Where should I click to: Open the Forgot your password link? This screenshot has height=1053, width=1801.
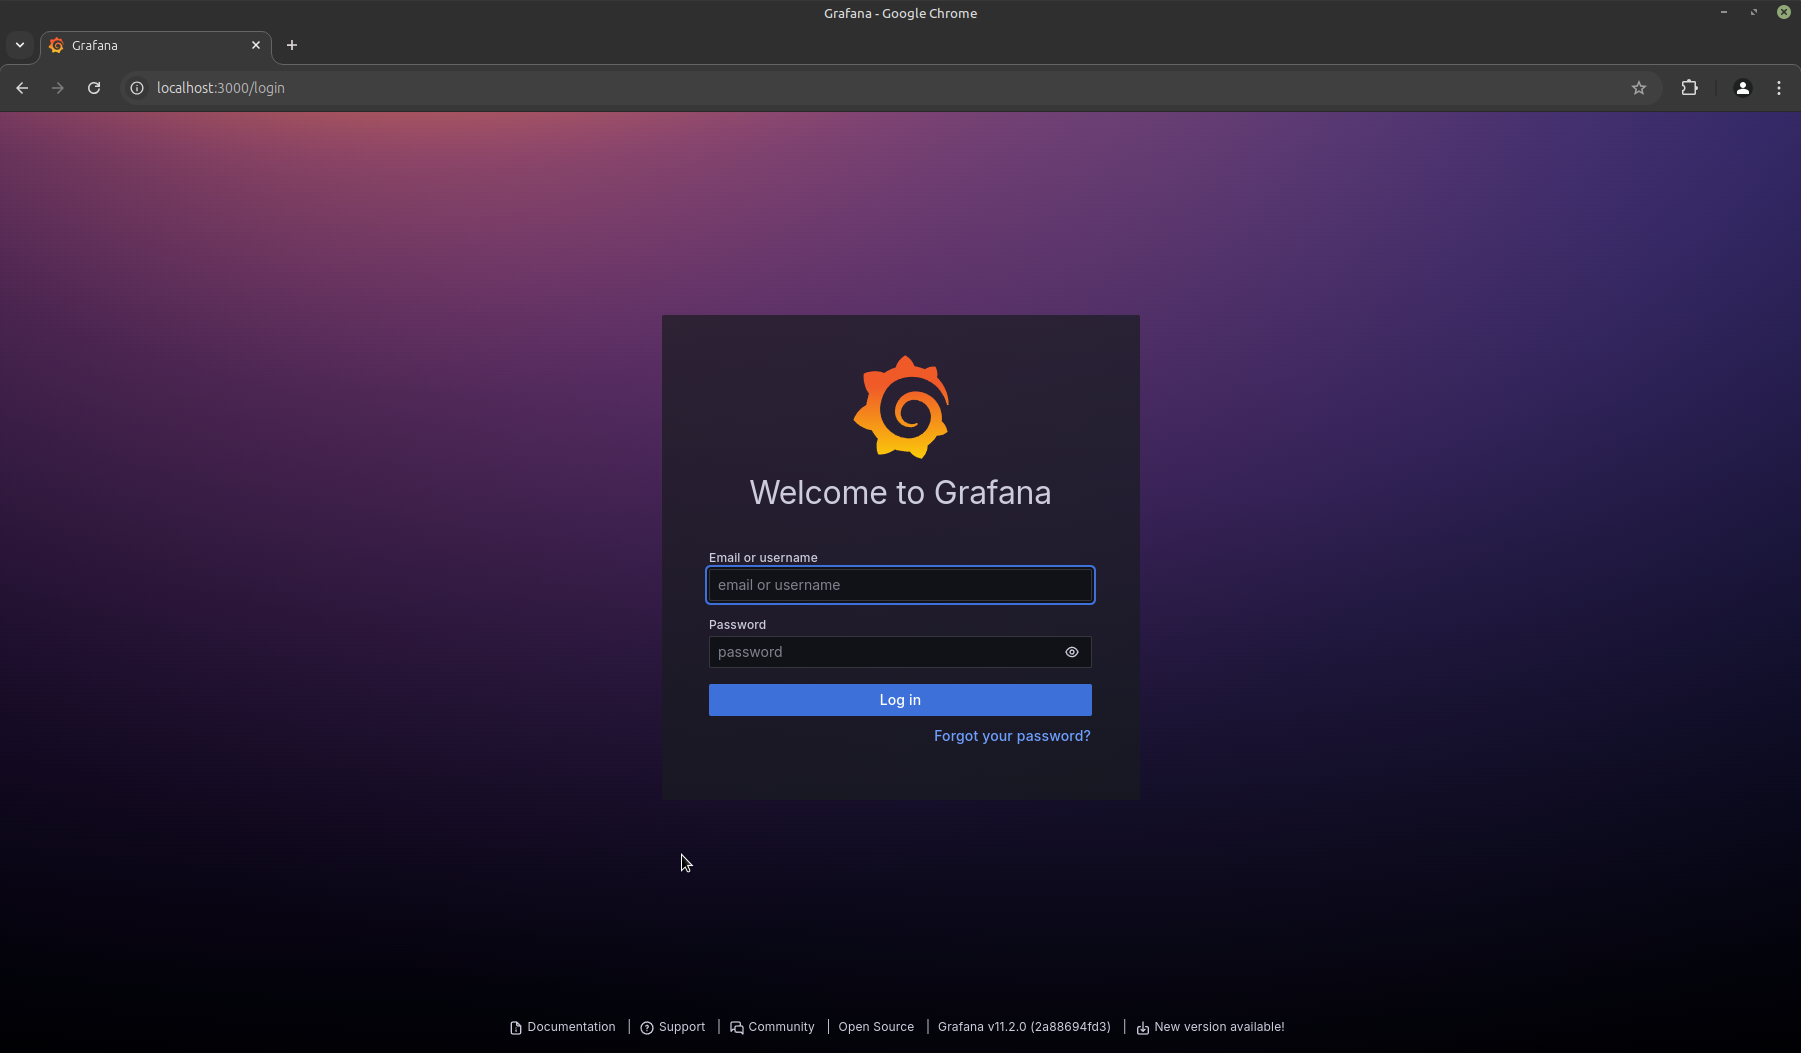[1012, 736]
